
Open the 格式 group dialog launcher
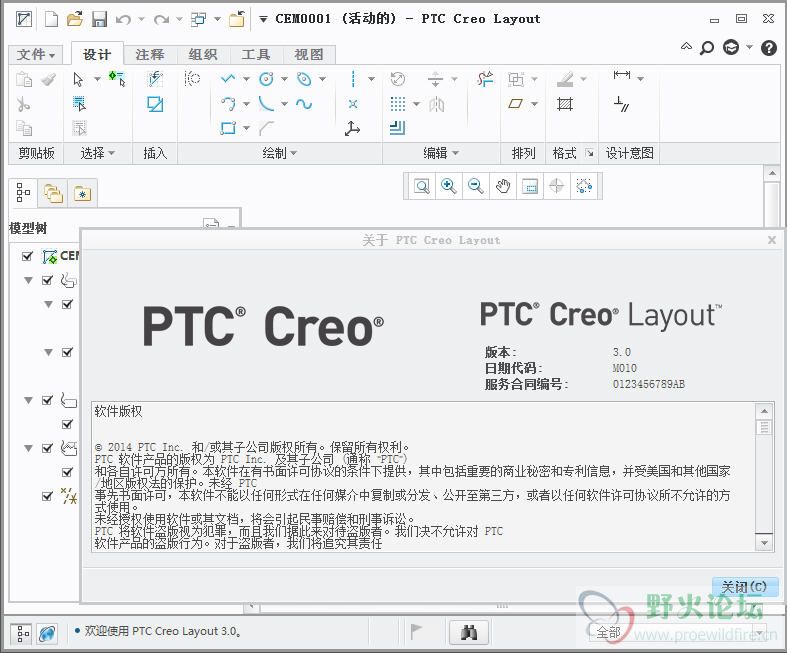[590, 153]
